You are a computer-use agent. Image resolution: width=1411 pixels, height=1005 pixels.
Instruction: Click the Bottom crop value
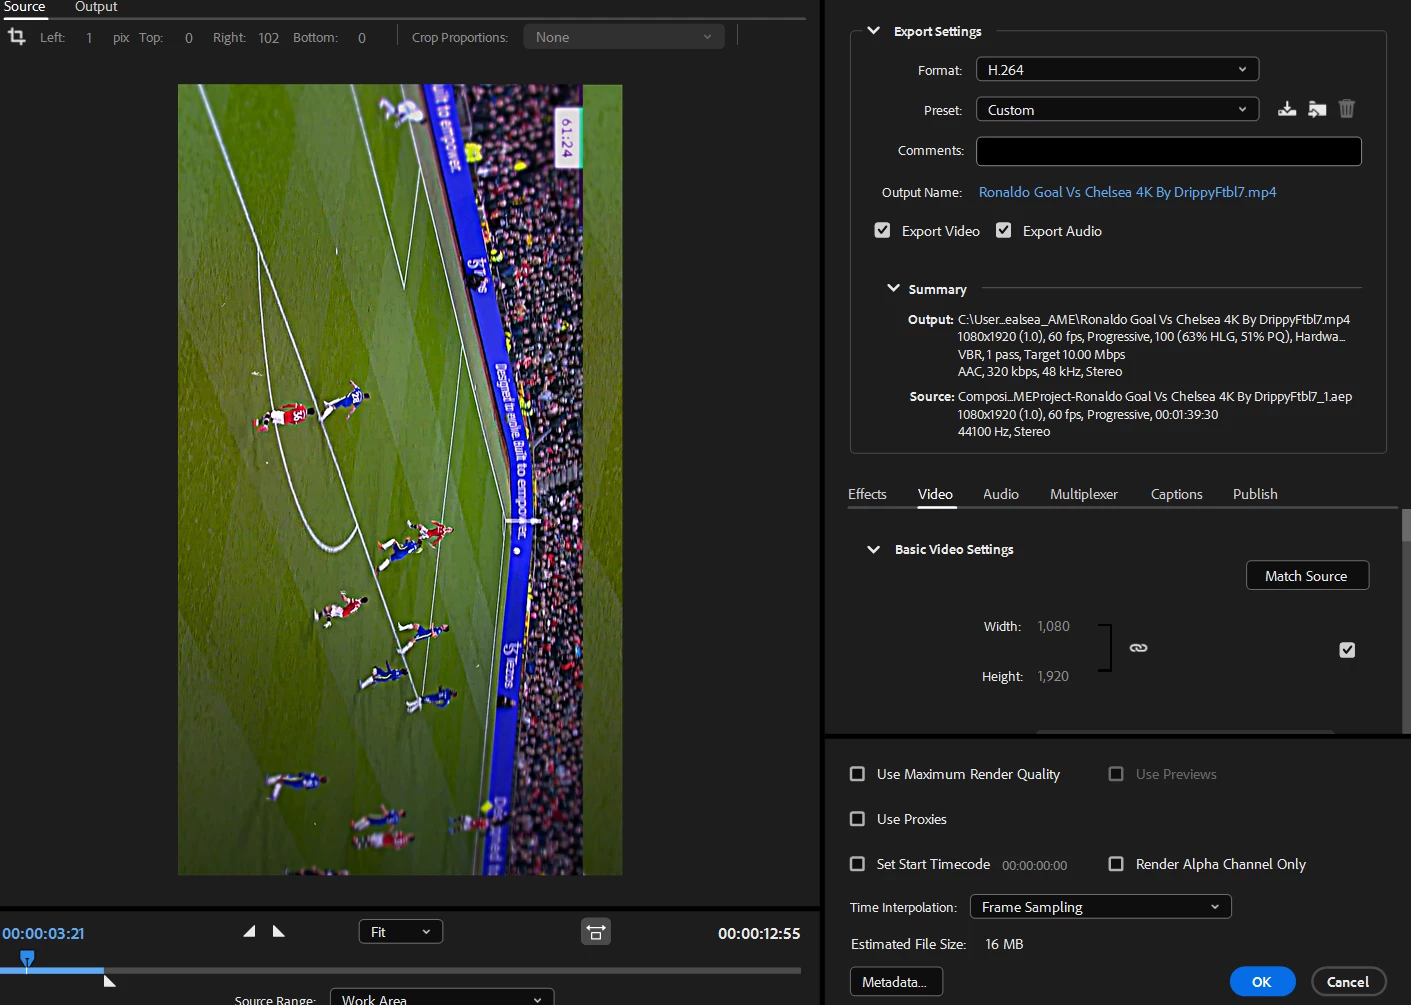[x=362, y=38]
